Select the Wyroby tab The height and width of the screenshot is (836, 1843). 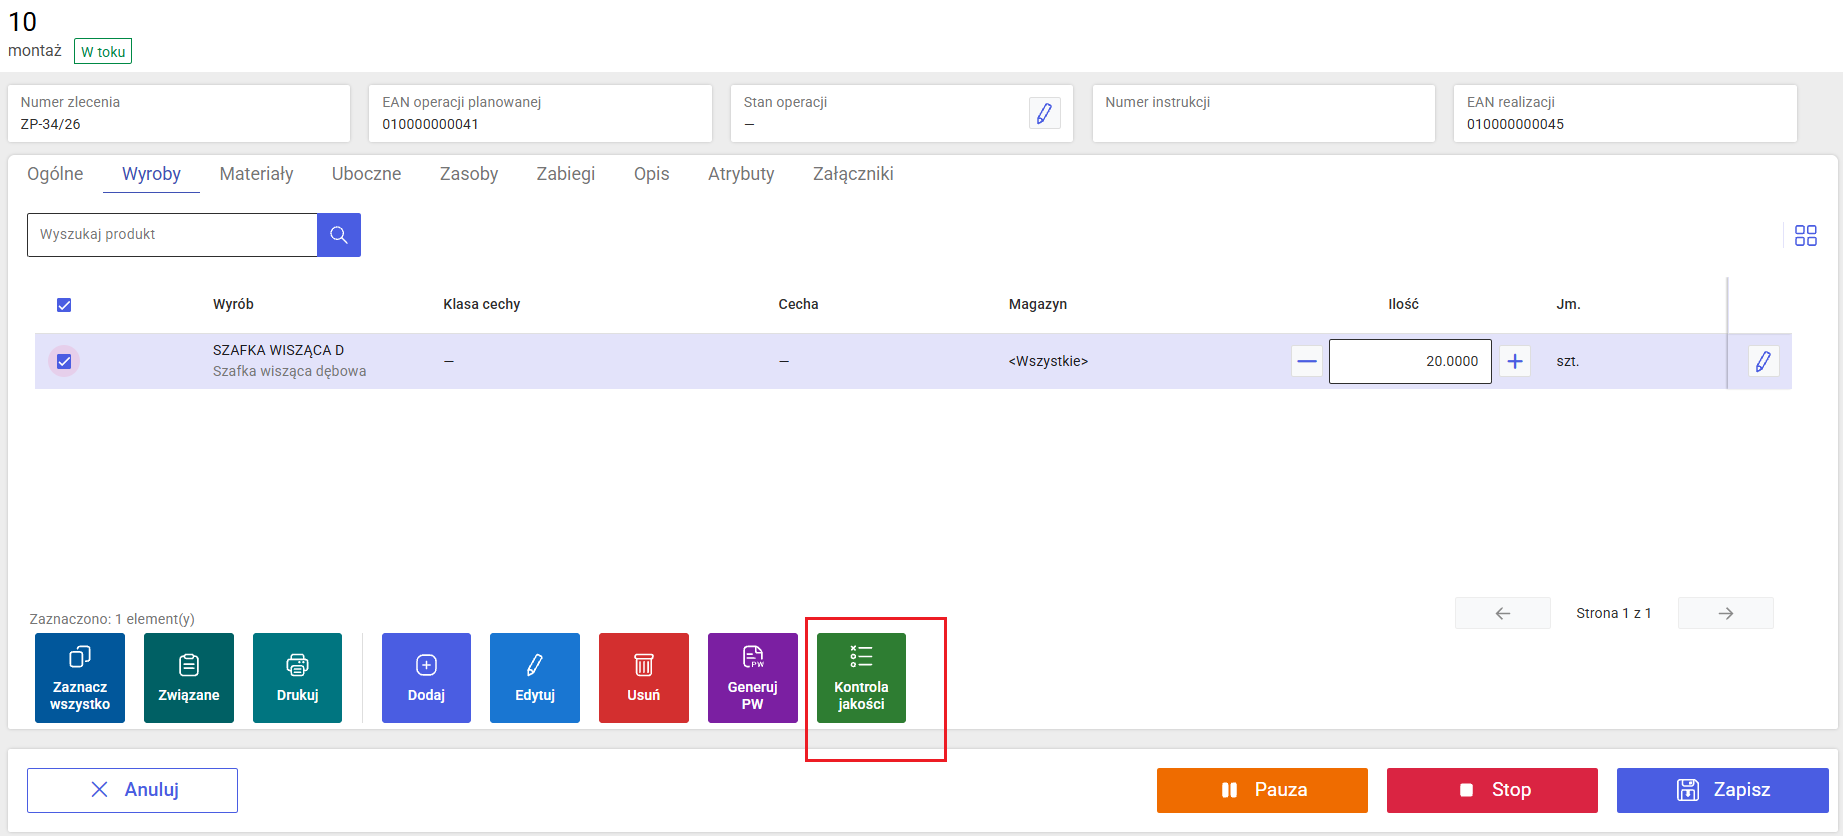tap(151, 174)
